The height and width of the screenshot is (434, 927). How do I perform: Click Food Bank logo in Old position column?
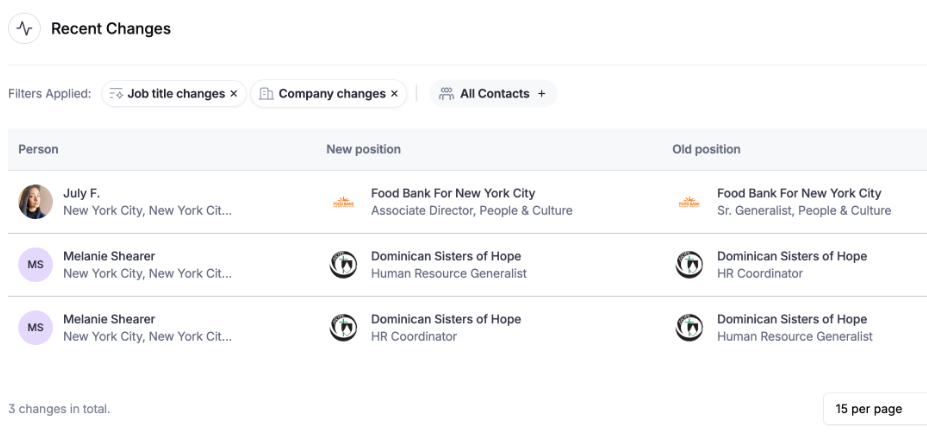click(689, 202)
